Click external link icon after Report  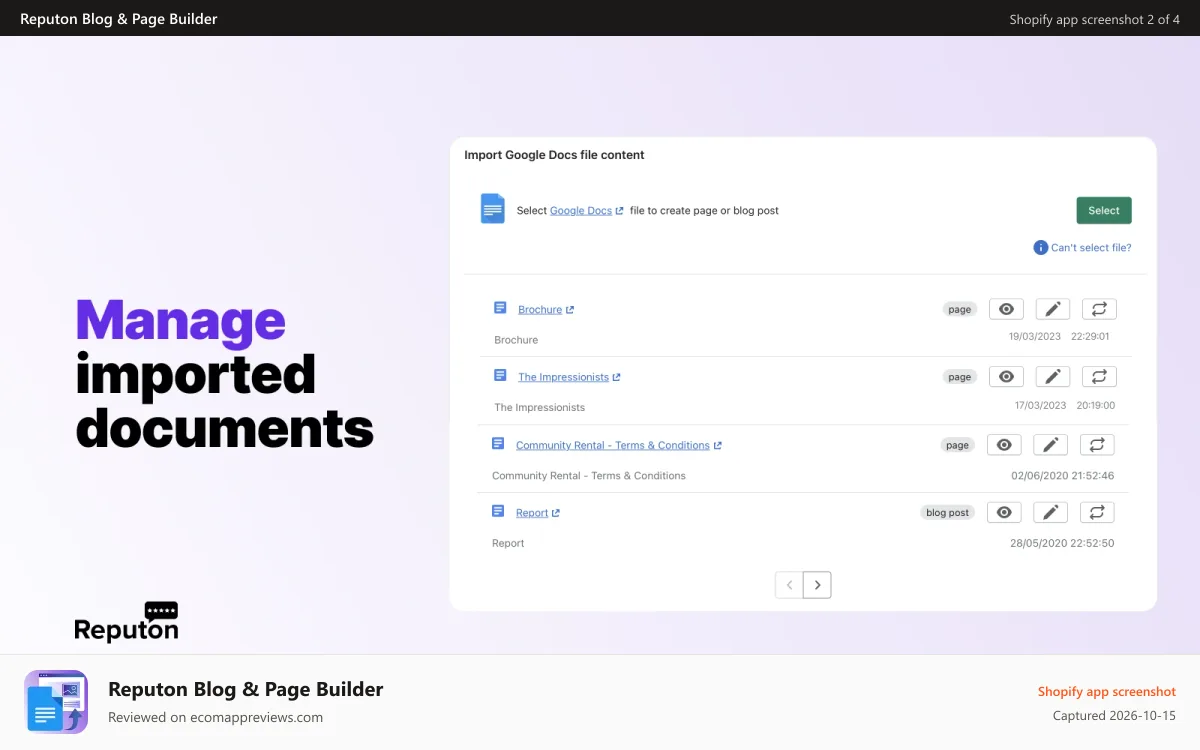click(x=556, y=513)
